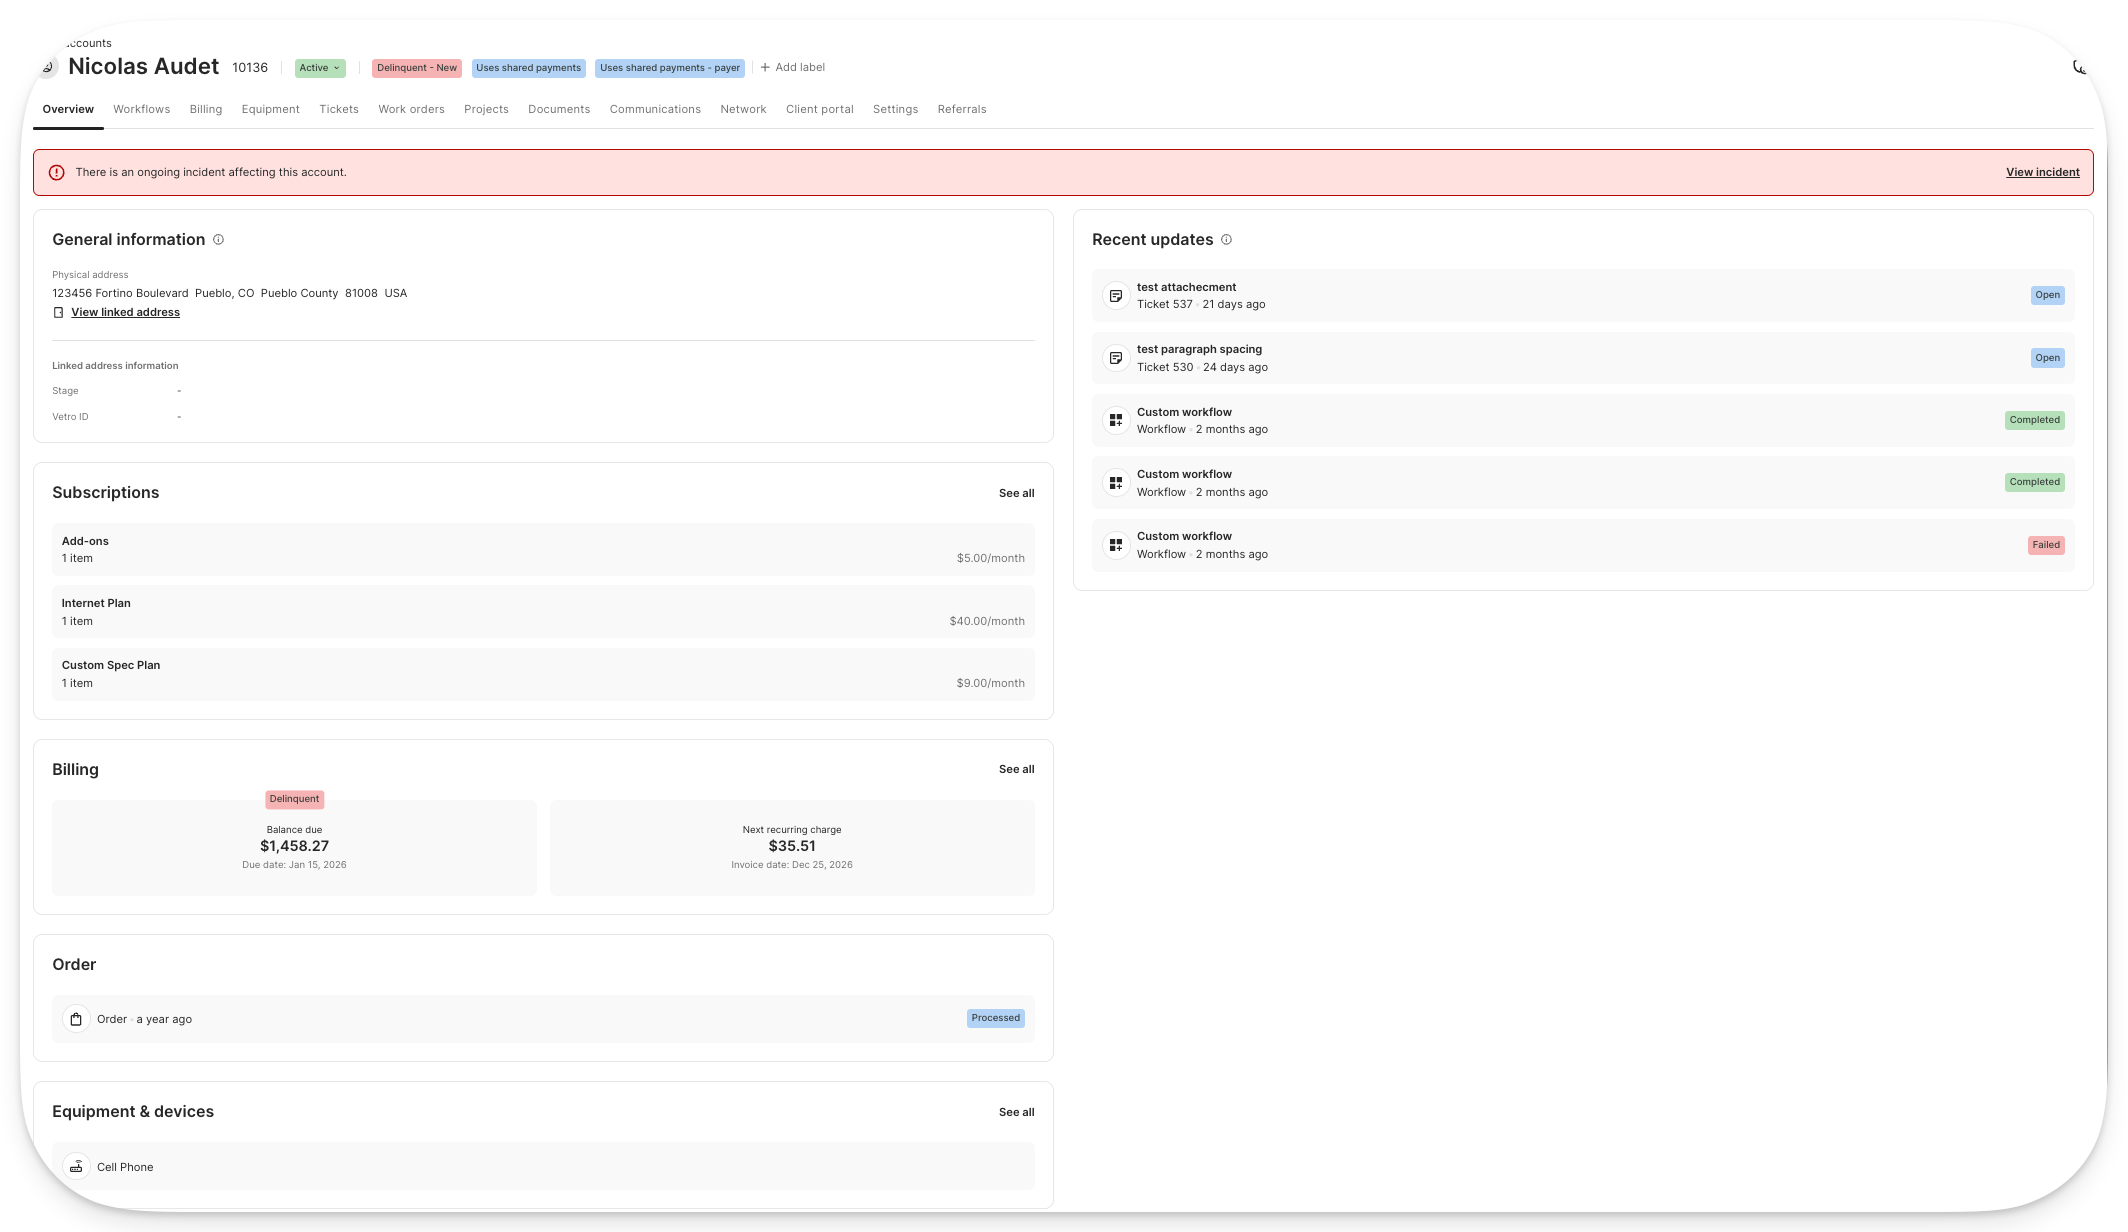The width and height of the screenshot is (2128, 1232).
Task: Click the plus icon next to Add label
Action: pyautogui.click(x=765, y=68)
